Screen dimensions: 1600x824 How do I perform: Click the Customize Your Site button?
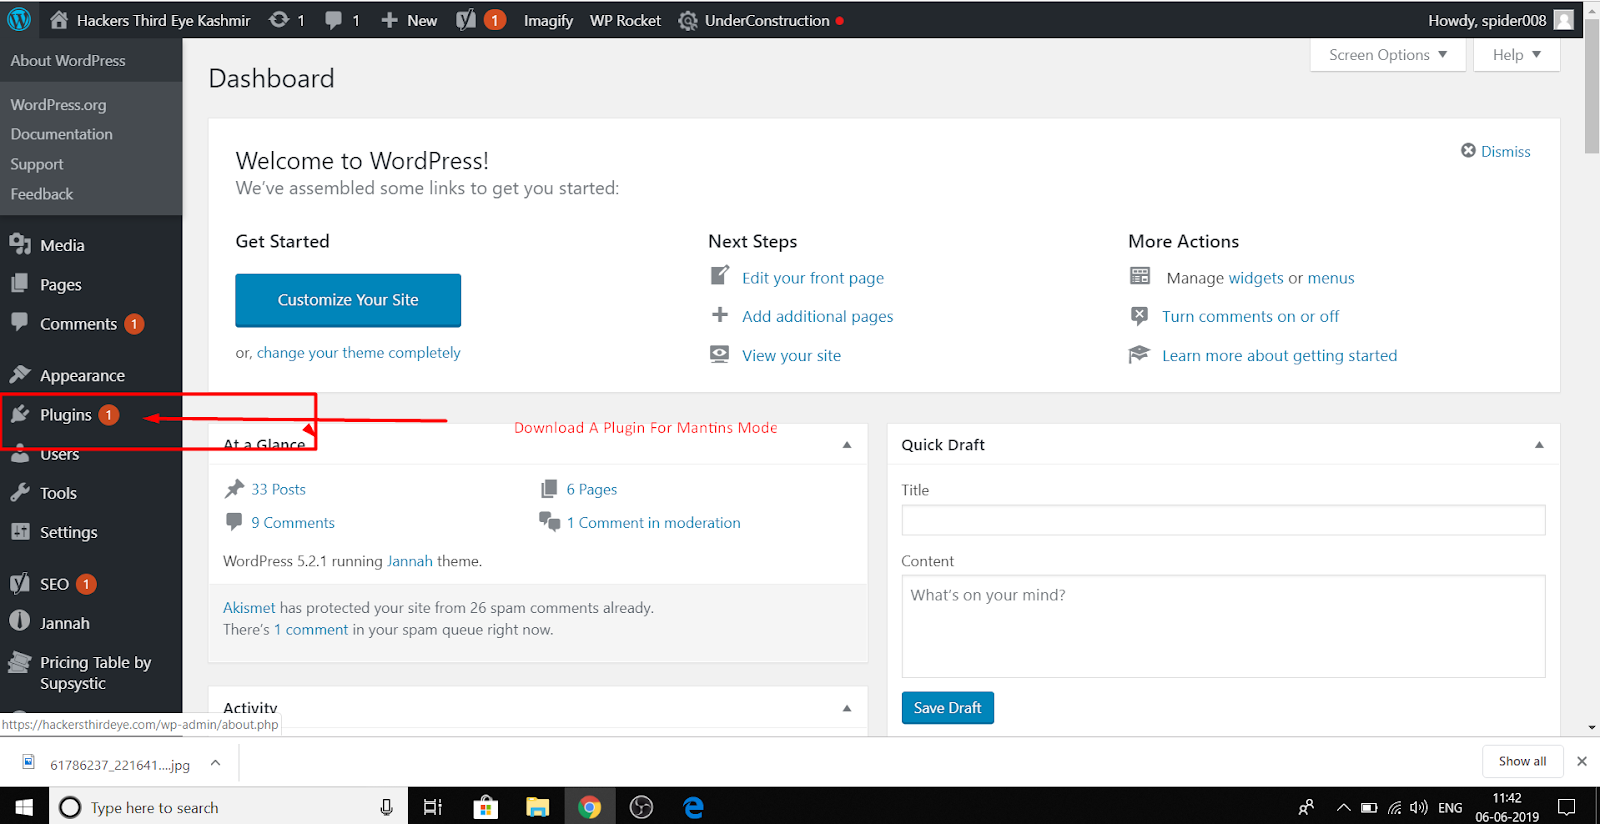click(348, 300)
